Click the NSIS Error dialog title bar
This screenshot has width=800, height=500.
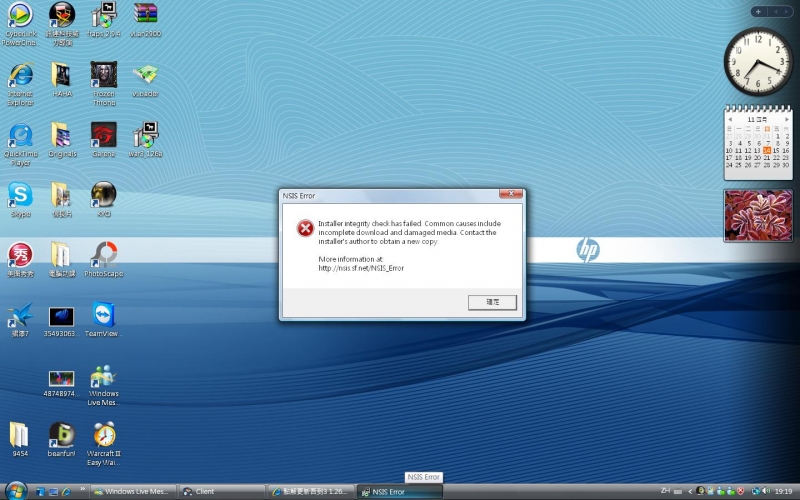tap(390, 196)
